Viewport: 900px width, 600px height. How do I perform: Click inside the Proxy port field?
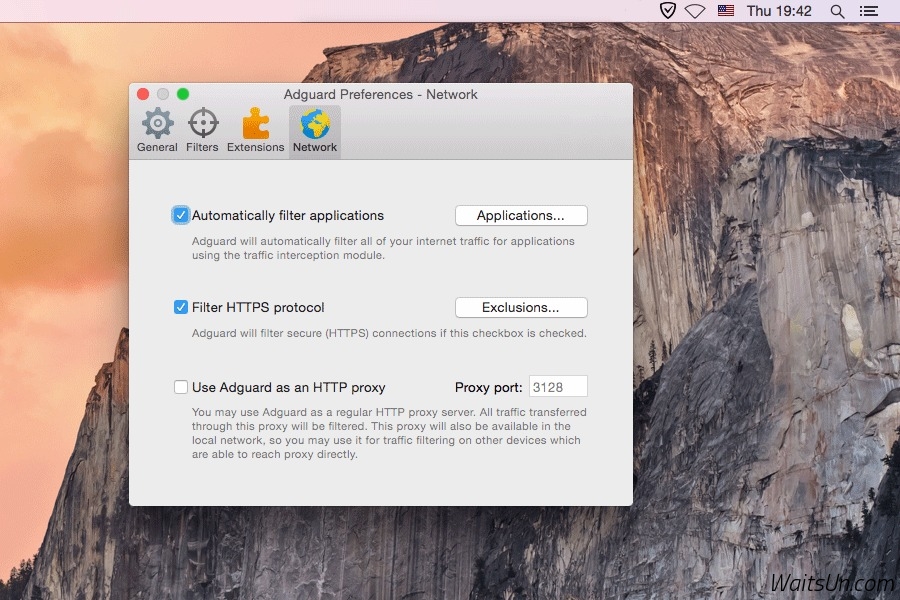[x=558, y=386]
